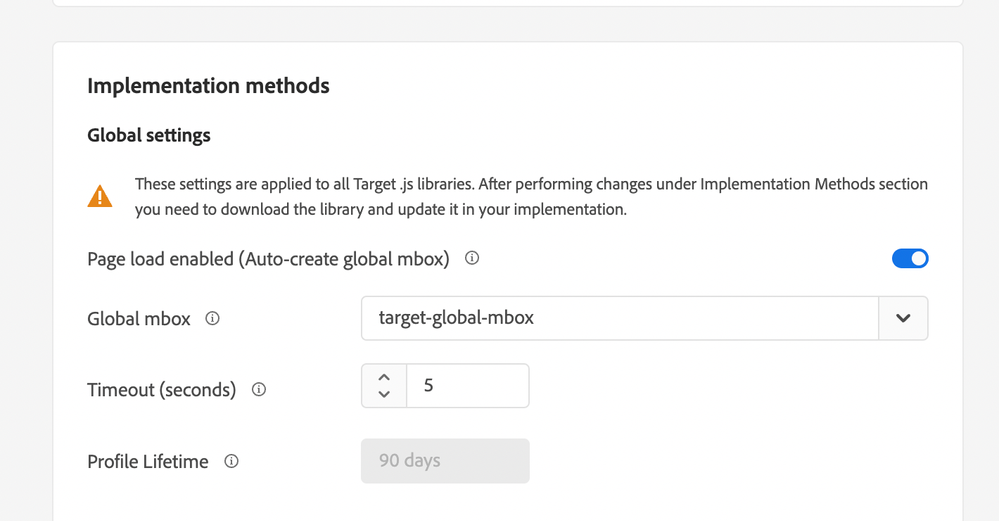Click the Page load enabled label text
This screenshot has height=521, width=999.
(268, 259)
